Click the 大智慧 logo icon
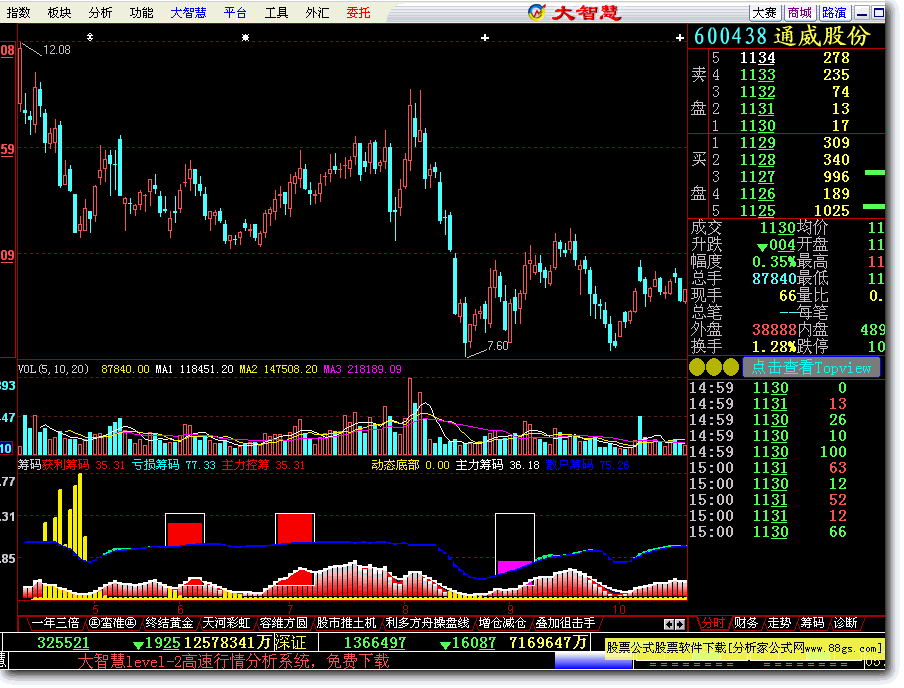 click(537, 12)
